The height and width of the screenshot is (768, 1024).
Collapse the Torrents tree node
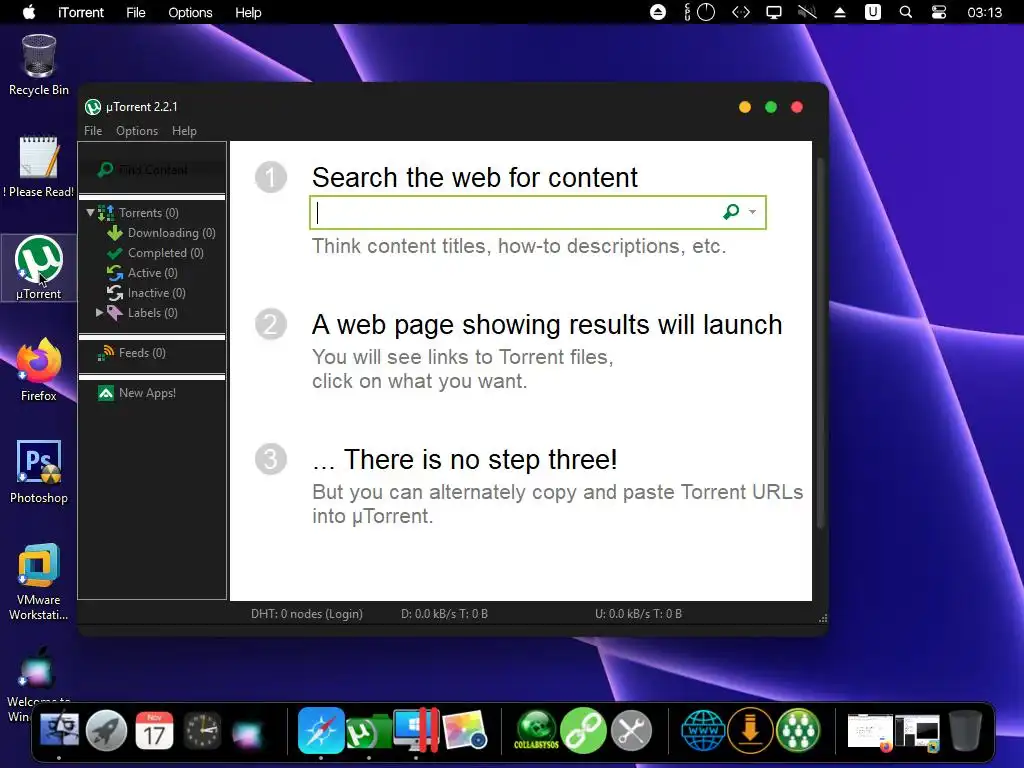point(90,213)
